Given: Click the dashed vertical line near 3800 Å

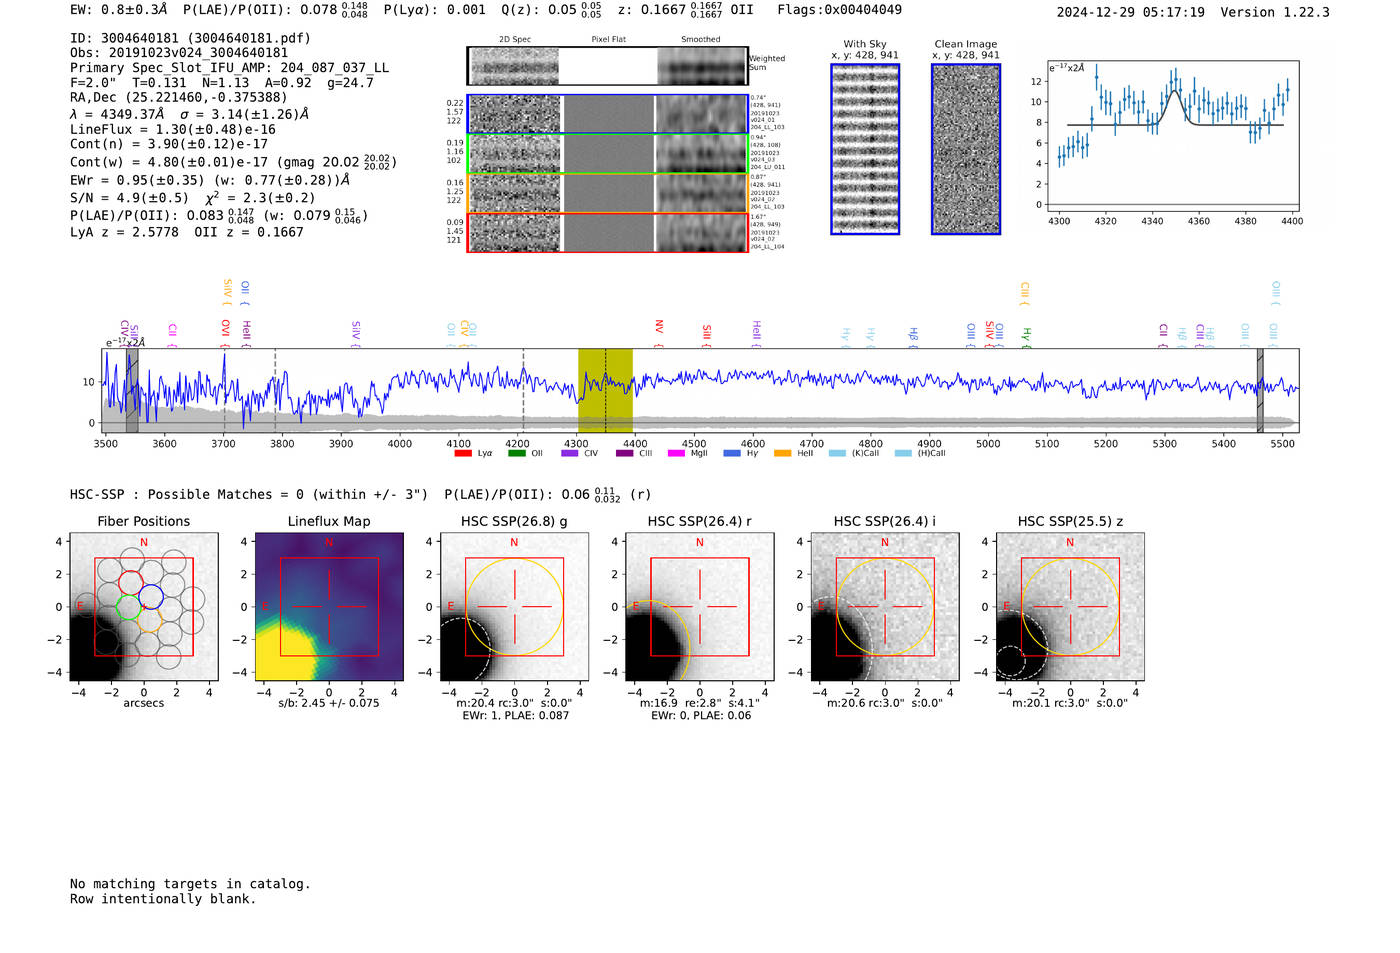Looking at the screenshot, I should (276, 390).
